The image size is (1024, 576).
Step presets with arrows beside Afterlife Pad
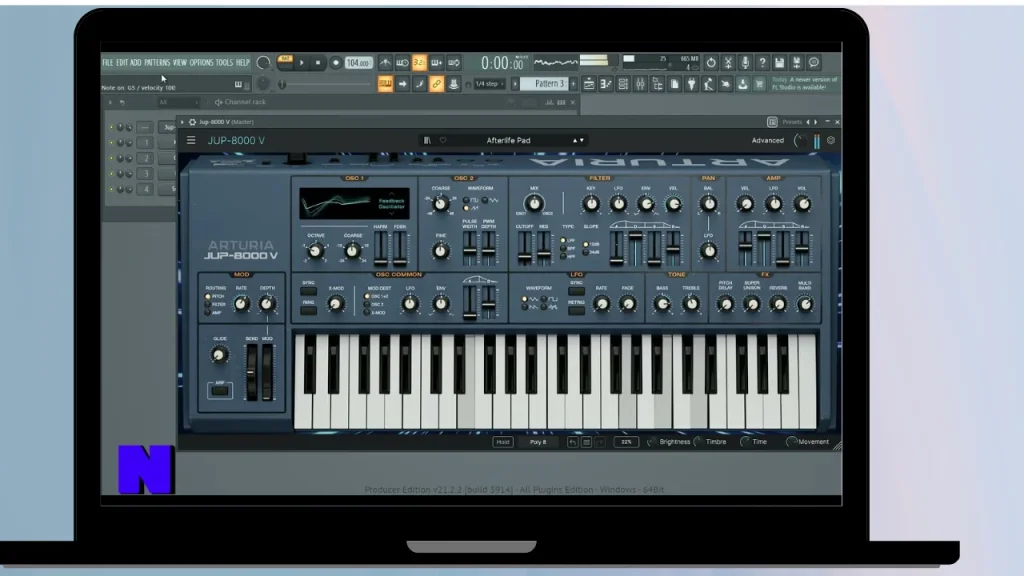(578, 140)
